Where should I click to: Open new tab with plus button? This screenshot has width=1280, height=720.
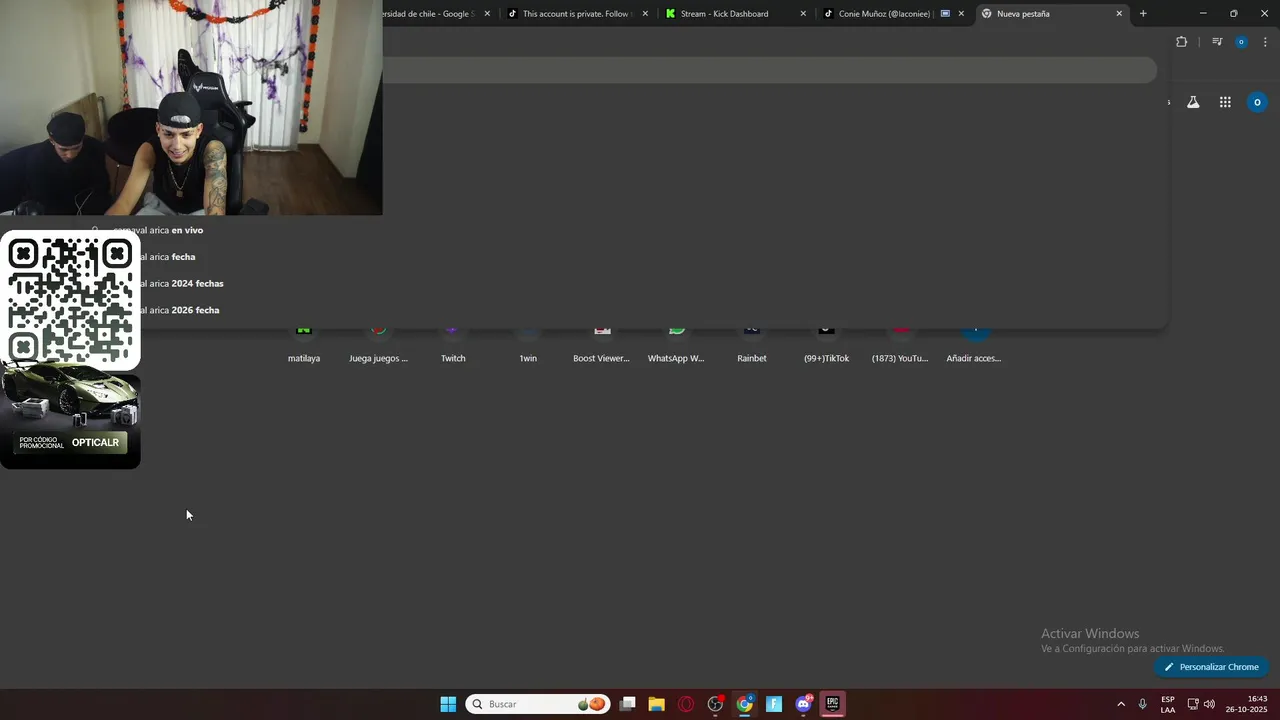[x=1143, y=13]
